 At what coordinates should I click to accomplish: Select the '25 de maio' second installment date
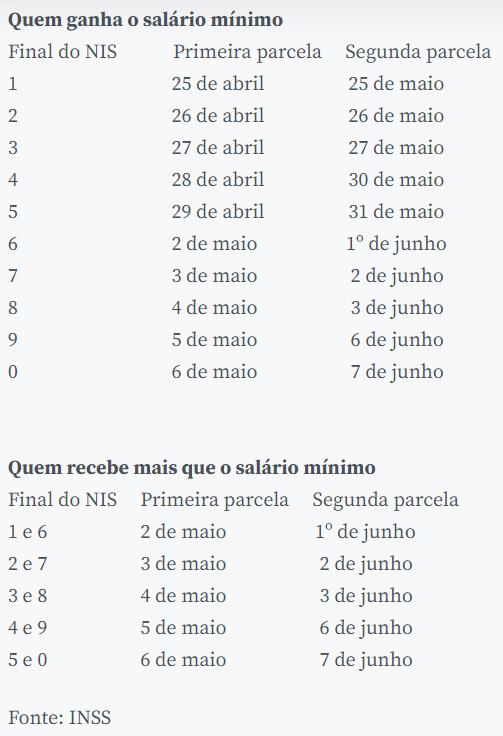[x=396, y=84]
